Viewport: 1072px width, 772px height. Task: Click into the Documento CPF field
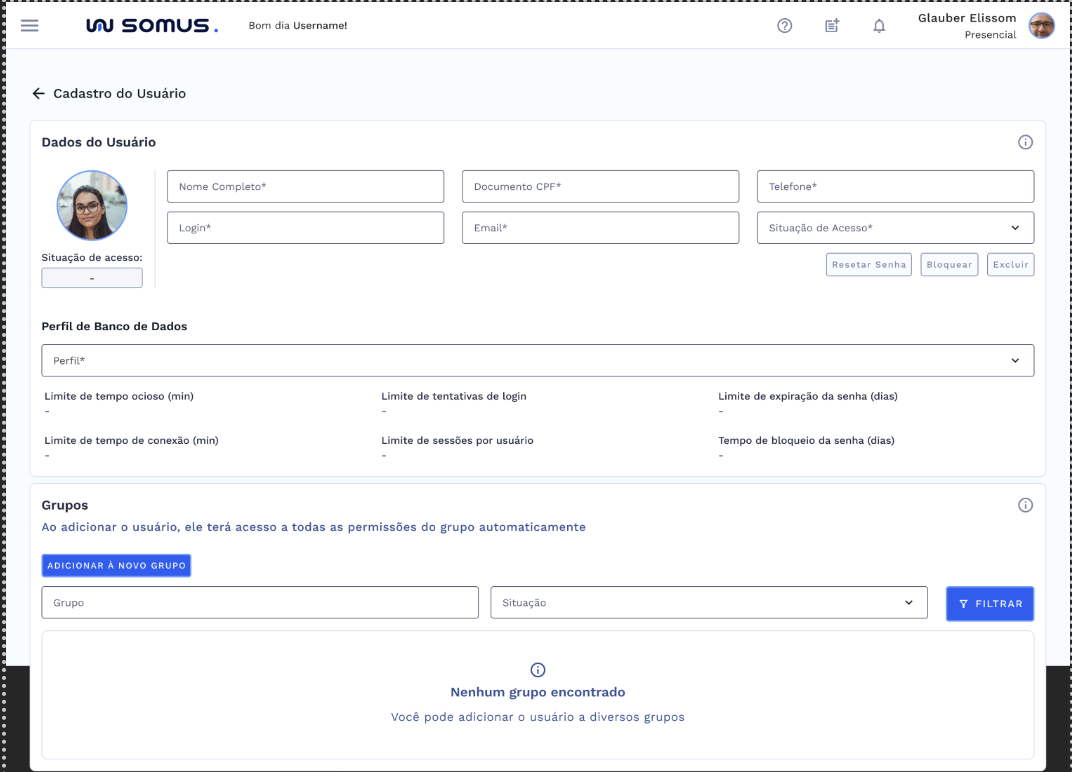click(x=600, y=187)
